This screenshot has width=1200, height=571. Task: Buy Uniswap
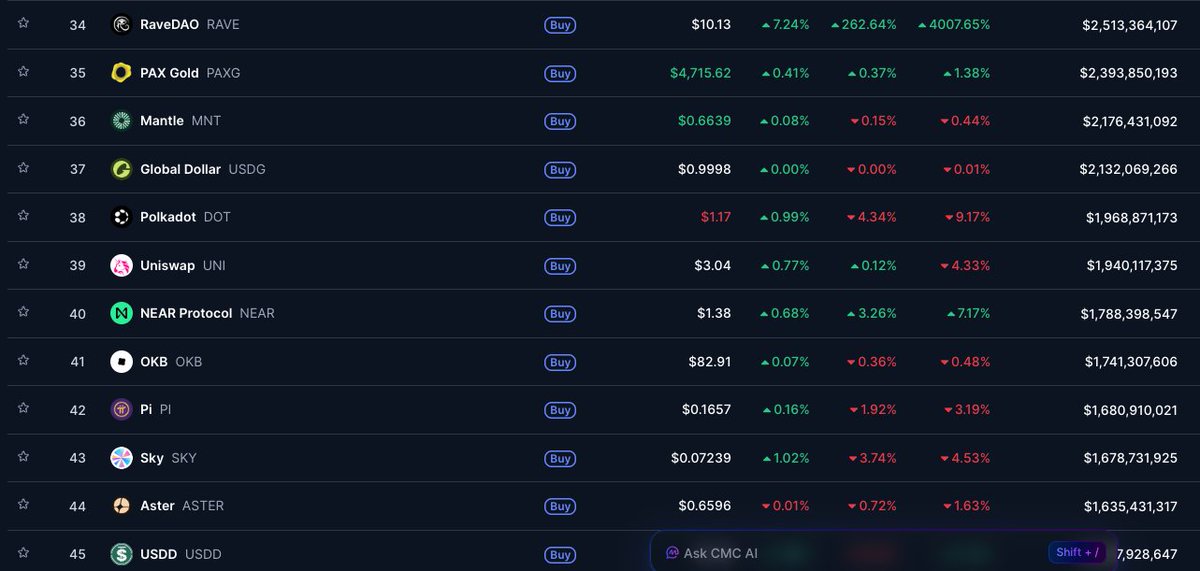[560, 266]
